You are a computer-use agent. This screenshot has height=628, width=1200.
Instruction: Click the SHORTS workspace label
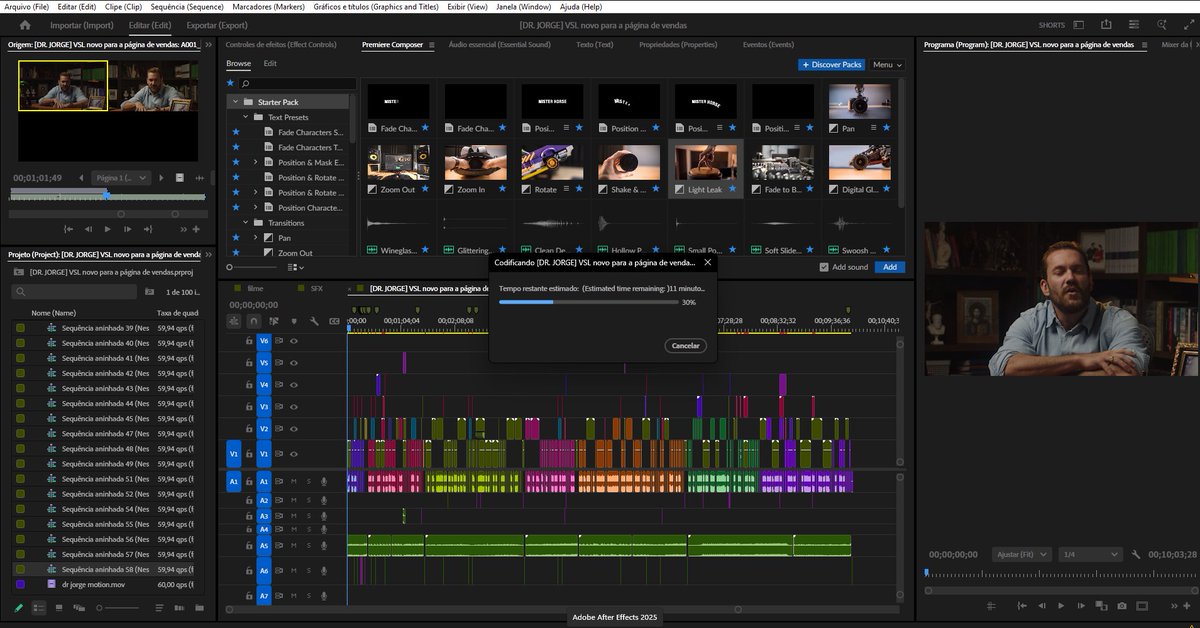coord(1052,25)
